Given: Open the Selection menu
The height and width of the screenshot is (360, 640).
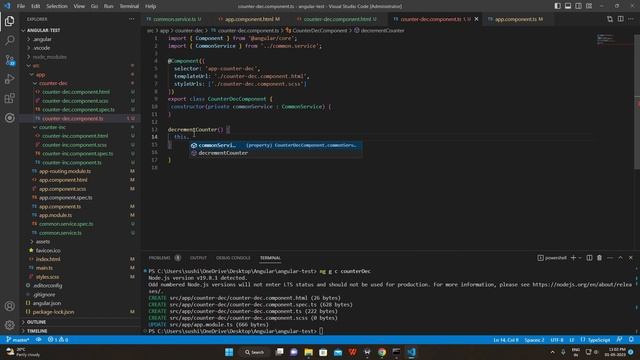Looking at the screenshot, I should point(57,6).
